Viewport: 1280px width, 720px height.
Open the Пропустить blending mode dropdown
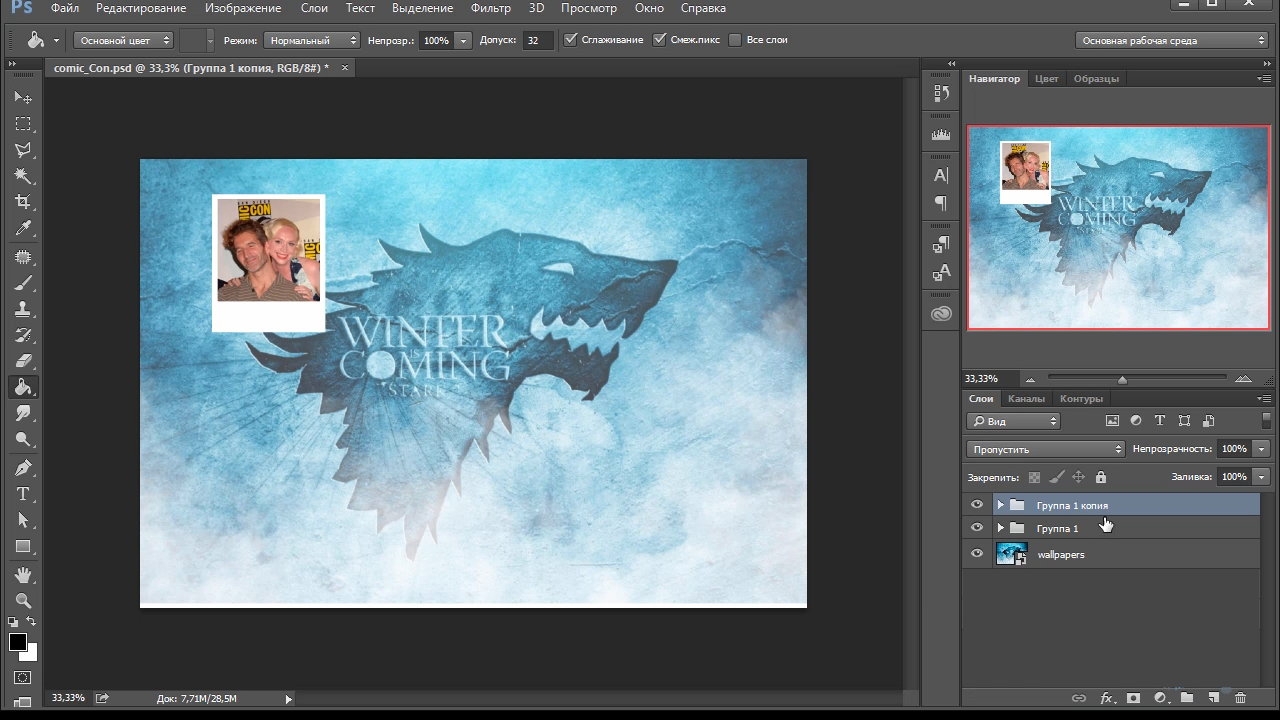[x=1046, y=449]
